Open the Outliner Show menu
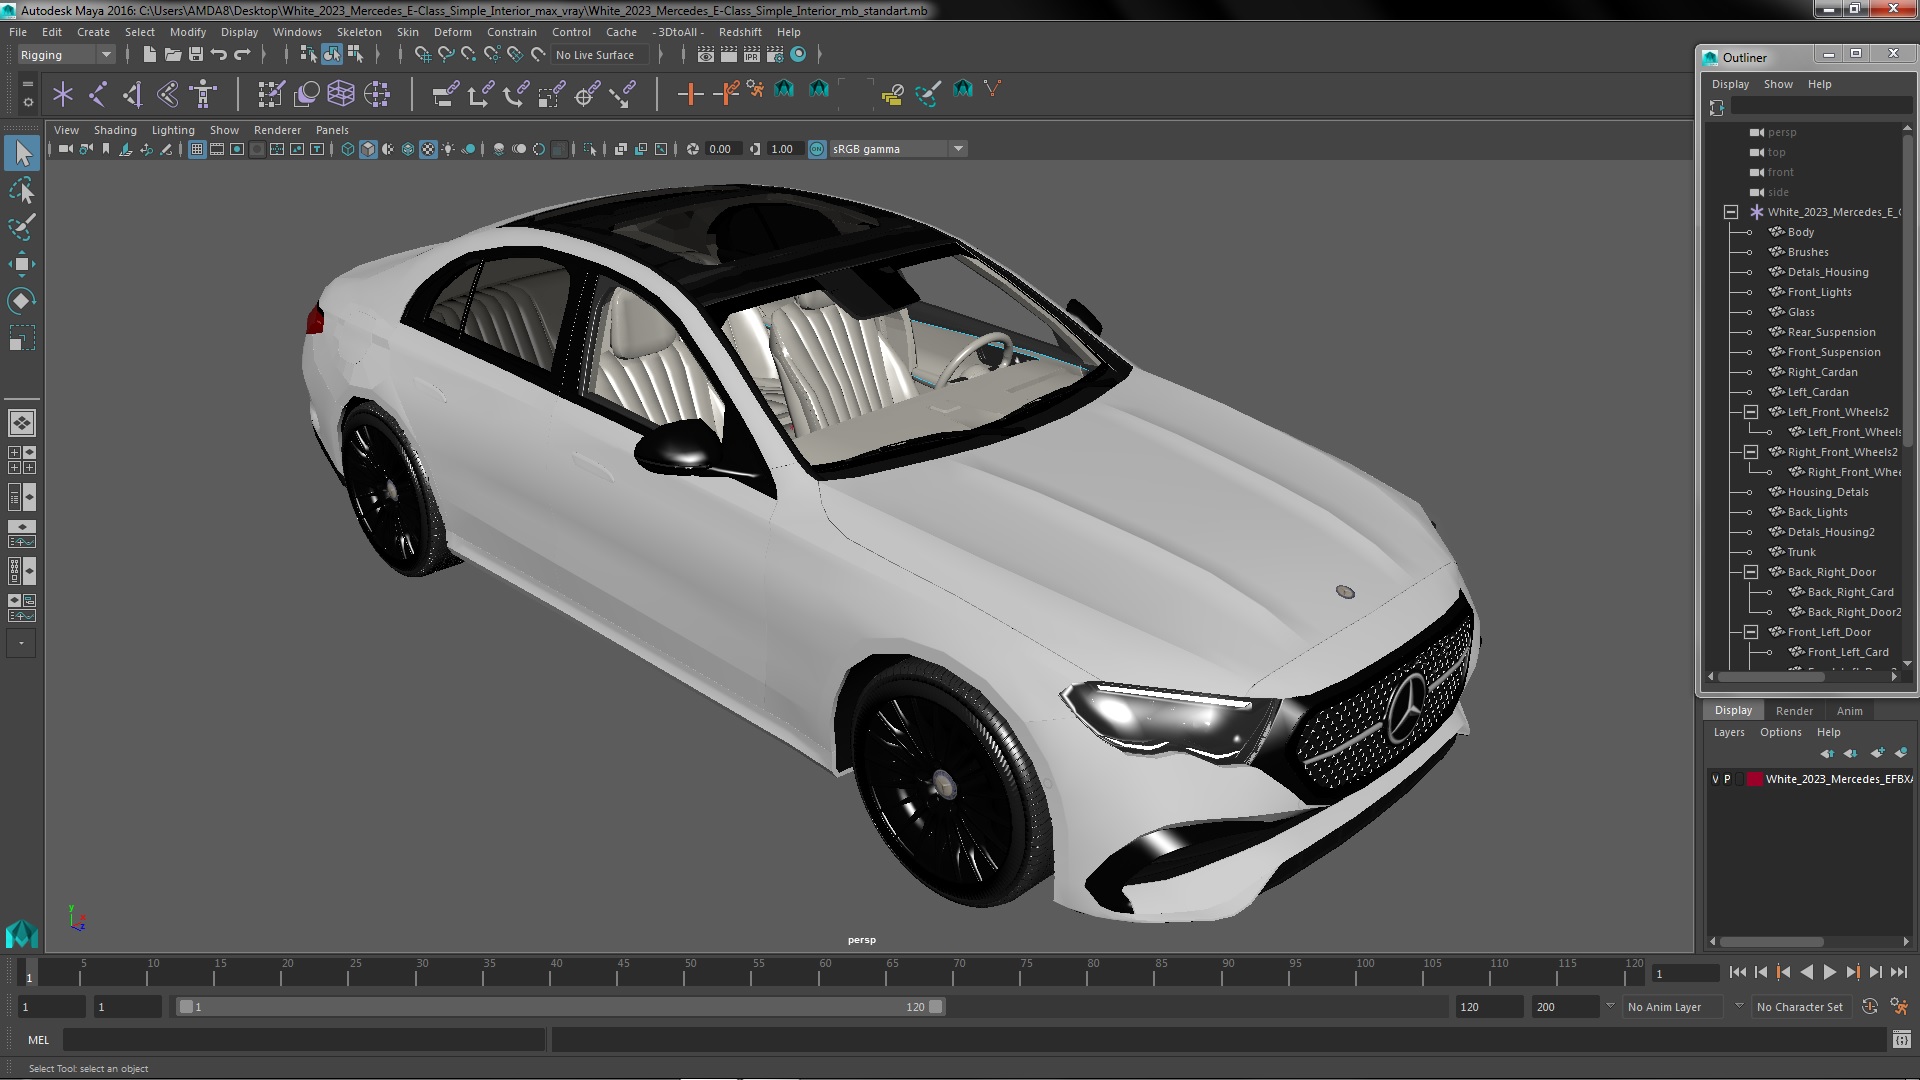Screen dimensions: 1920x1080 click(1777, 84)
